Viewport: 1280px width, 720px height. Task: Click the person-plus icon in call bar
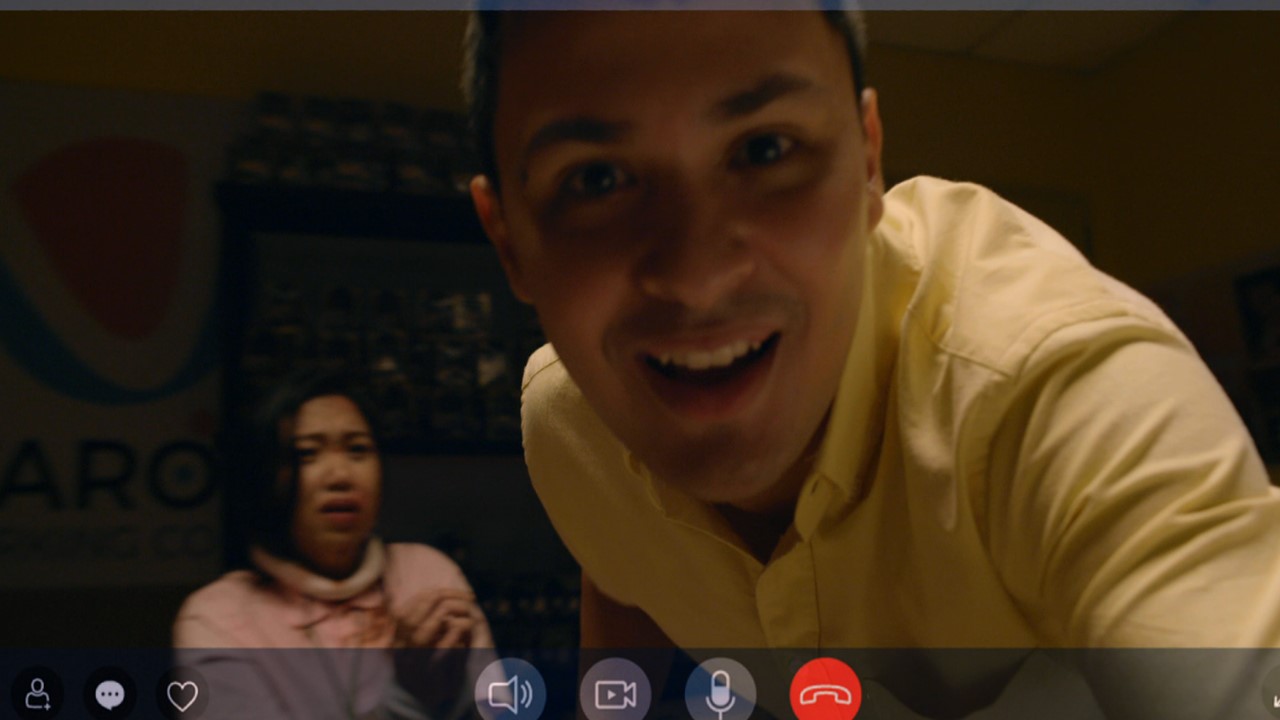(x=37, y=694)
